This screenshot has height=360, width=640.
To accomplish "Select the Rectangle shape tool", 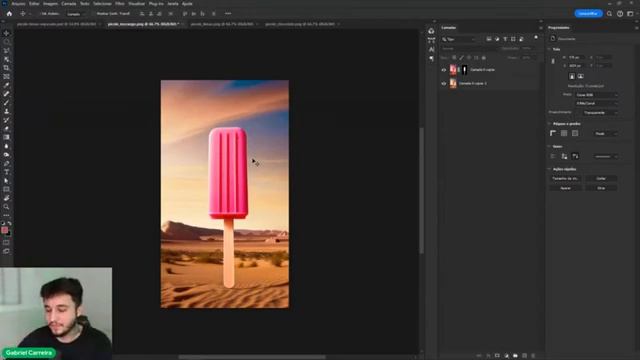I will pos(6,189).
